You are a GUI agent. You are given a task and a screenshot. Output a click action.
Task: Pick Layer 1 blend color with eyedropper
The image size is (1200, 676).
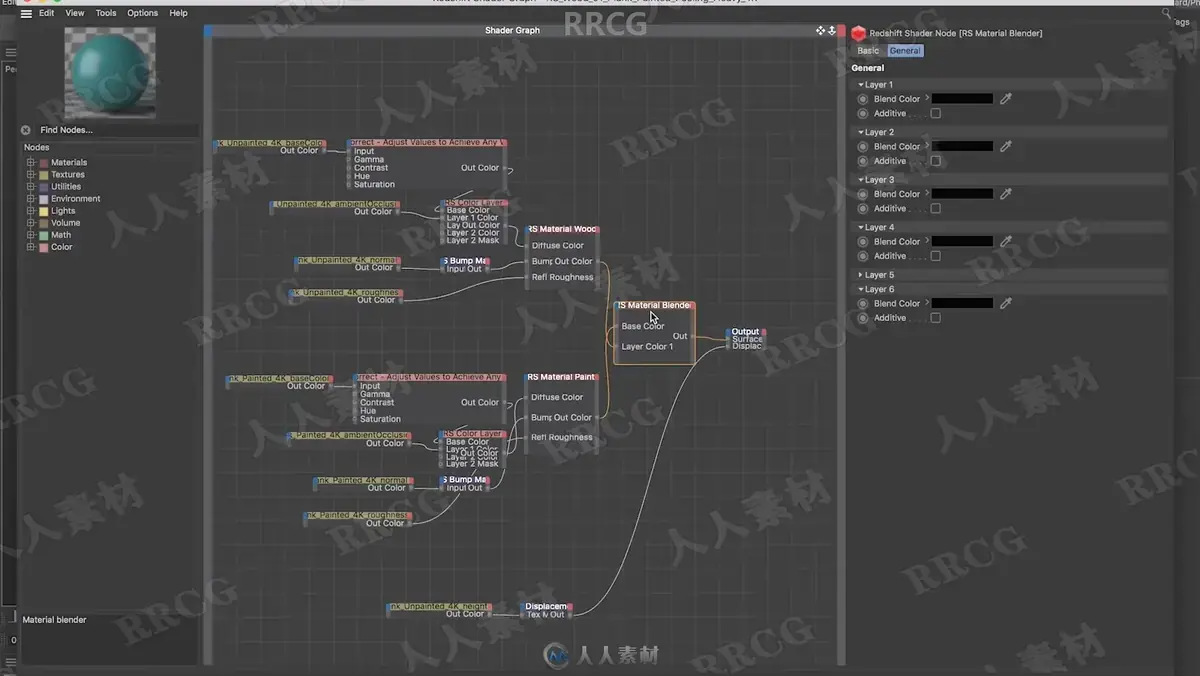(x=1006, y=99)
